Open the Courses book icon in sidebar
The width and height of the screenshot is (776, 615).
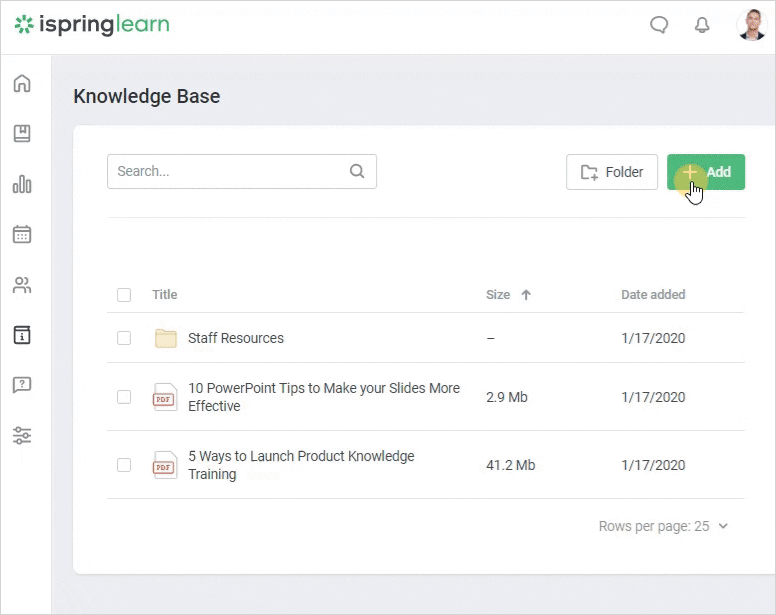(x=22, y=133)
